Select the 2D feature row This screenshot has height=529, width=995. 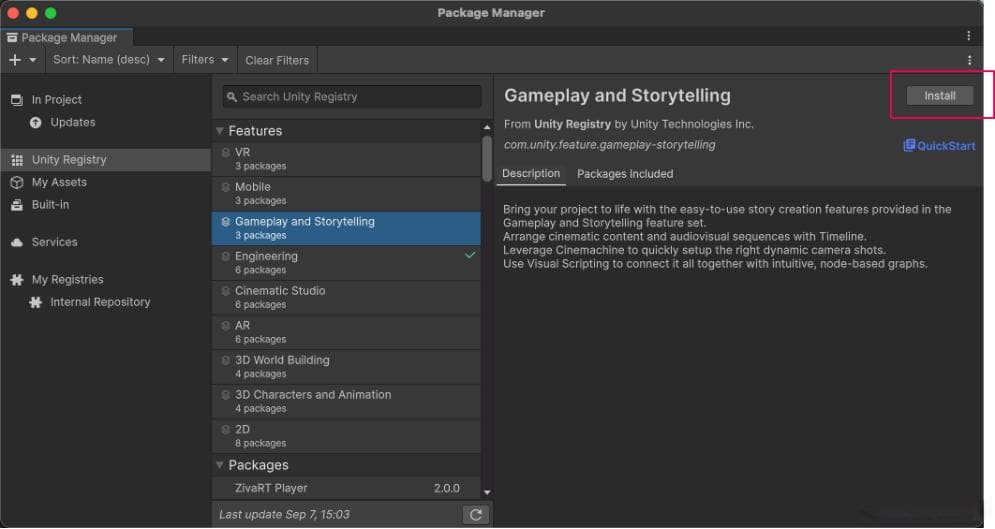(x=346, y=436)
